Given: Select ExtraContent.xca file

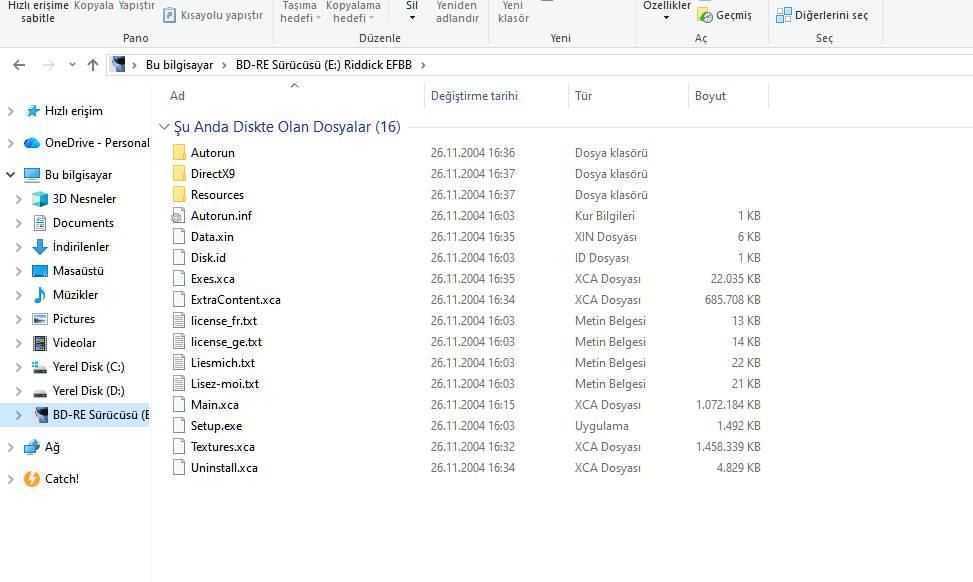Looking at the screenshot, I should 236,300.
